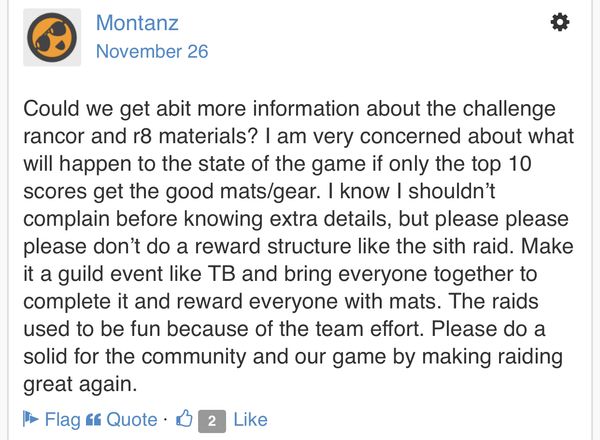Viewport: 600px width, 440px height.
Task: Show who liked via the 2 badge
Action: 211,421
